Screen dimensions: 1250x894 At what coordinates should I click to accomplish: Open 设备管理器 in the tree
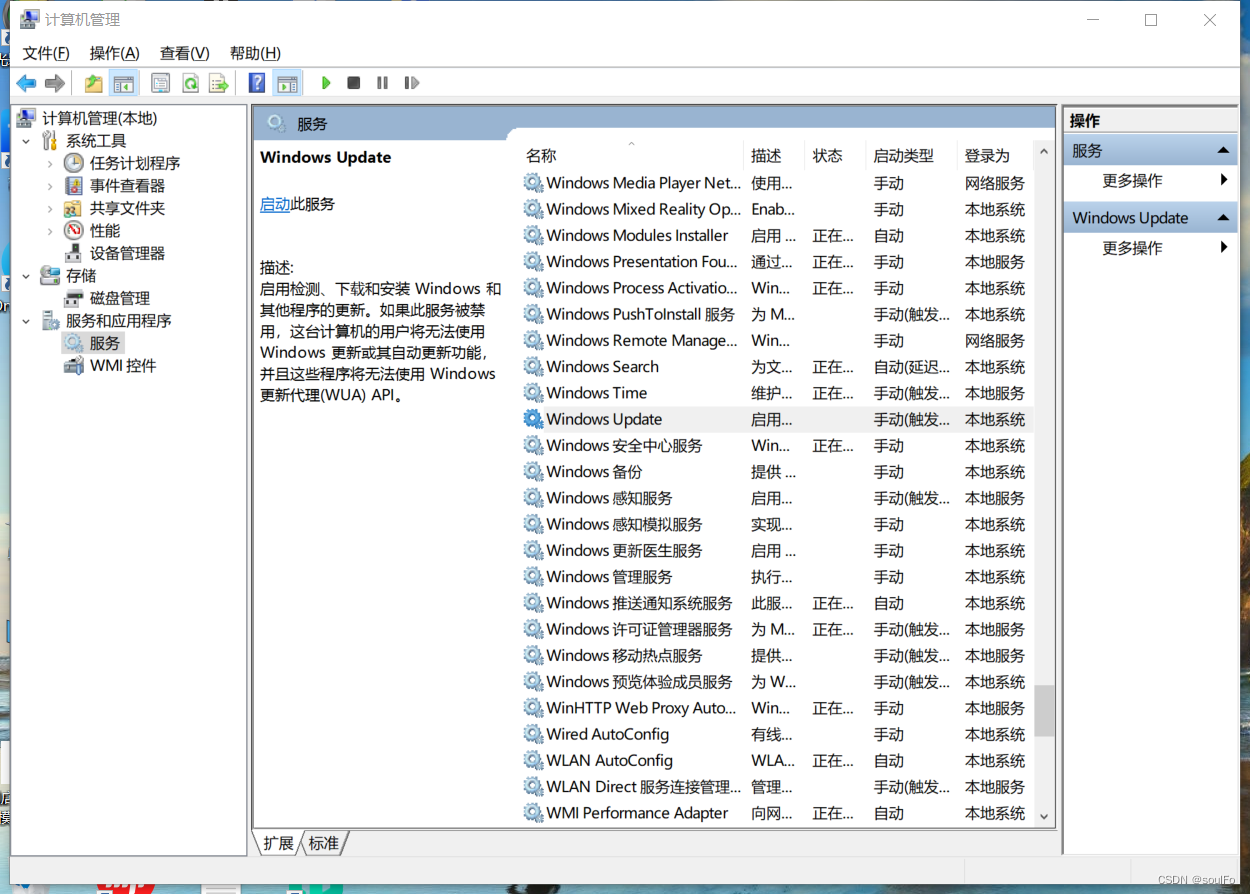tap(127, 253)
